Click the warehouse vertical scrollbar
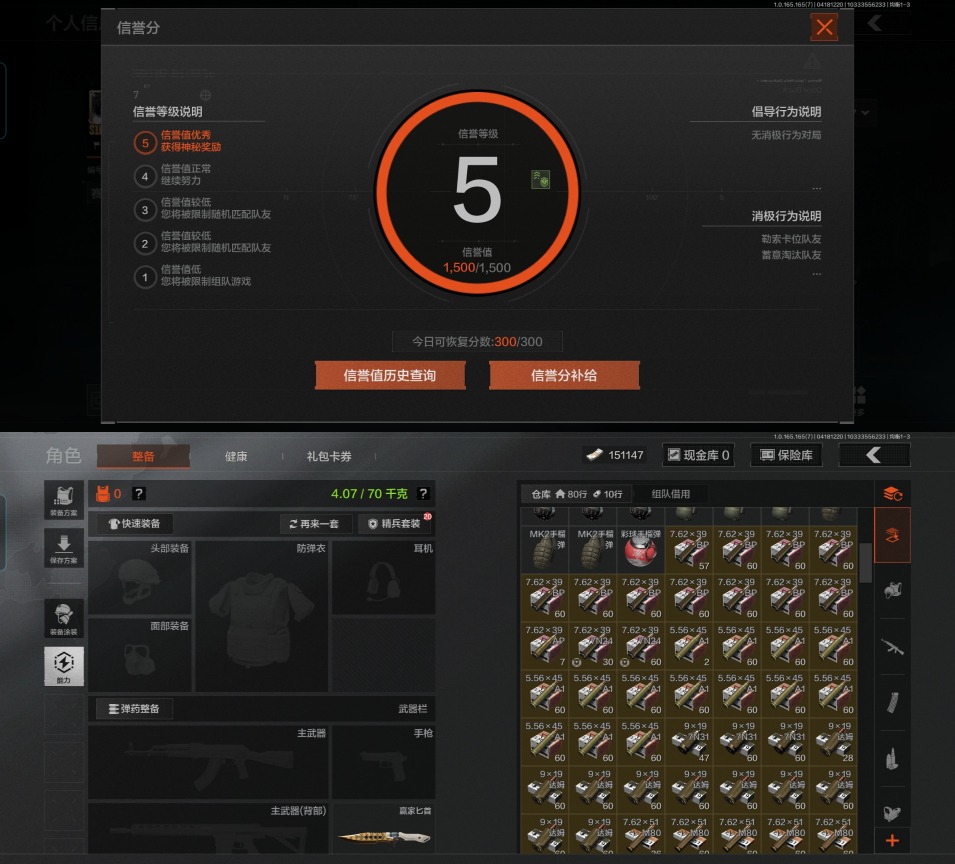The width and height of the screenshot is (955, 864). tap(865, 563)
